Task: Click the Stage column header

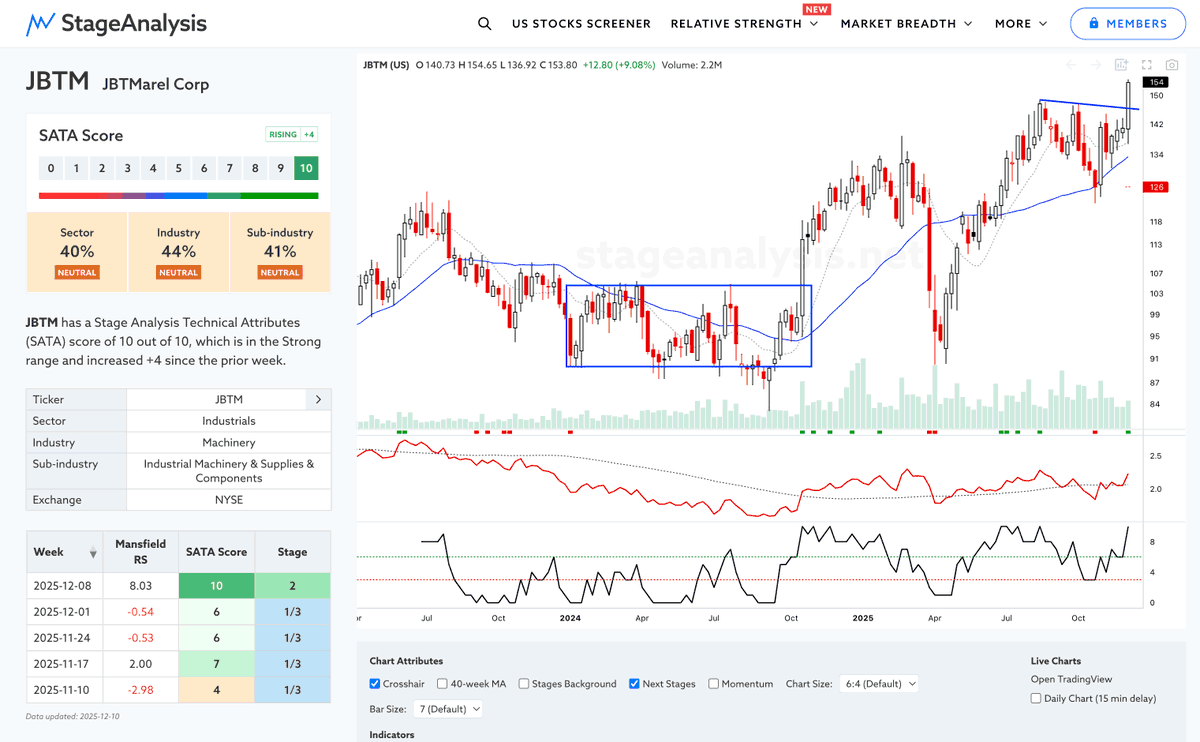Action: click(292, 552)
